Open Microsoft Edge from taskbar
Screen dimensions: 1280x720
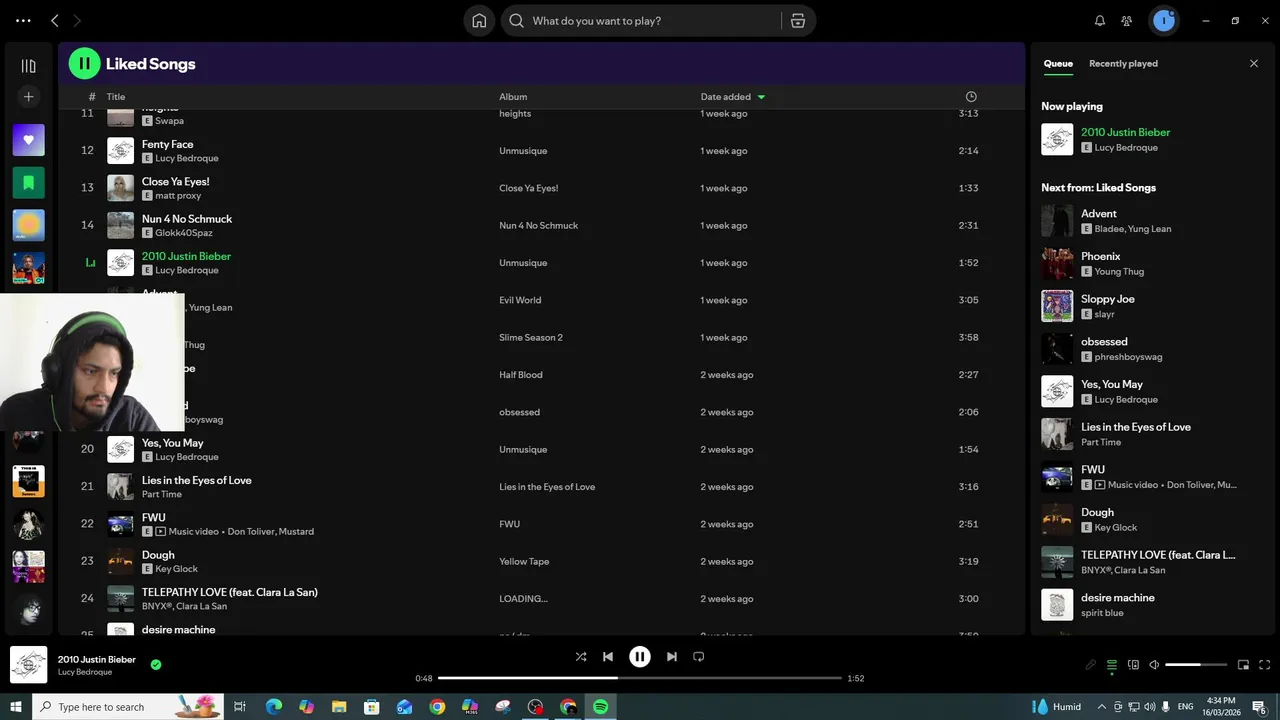[273, 707]
